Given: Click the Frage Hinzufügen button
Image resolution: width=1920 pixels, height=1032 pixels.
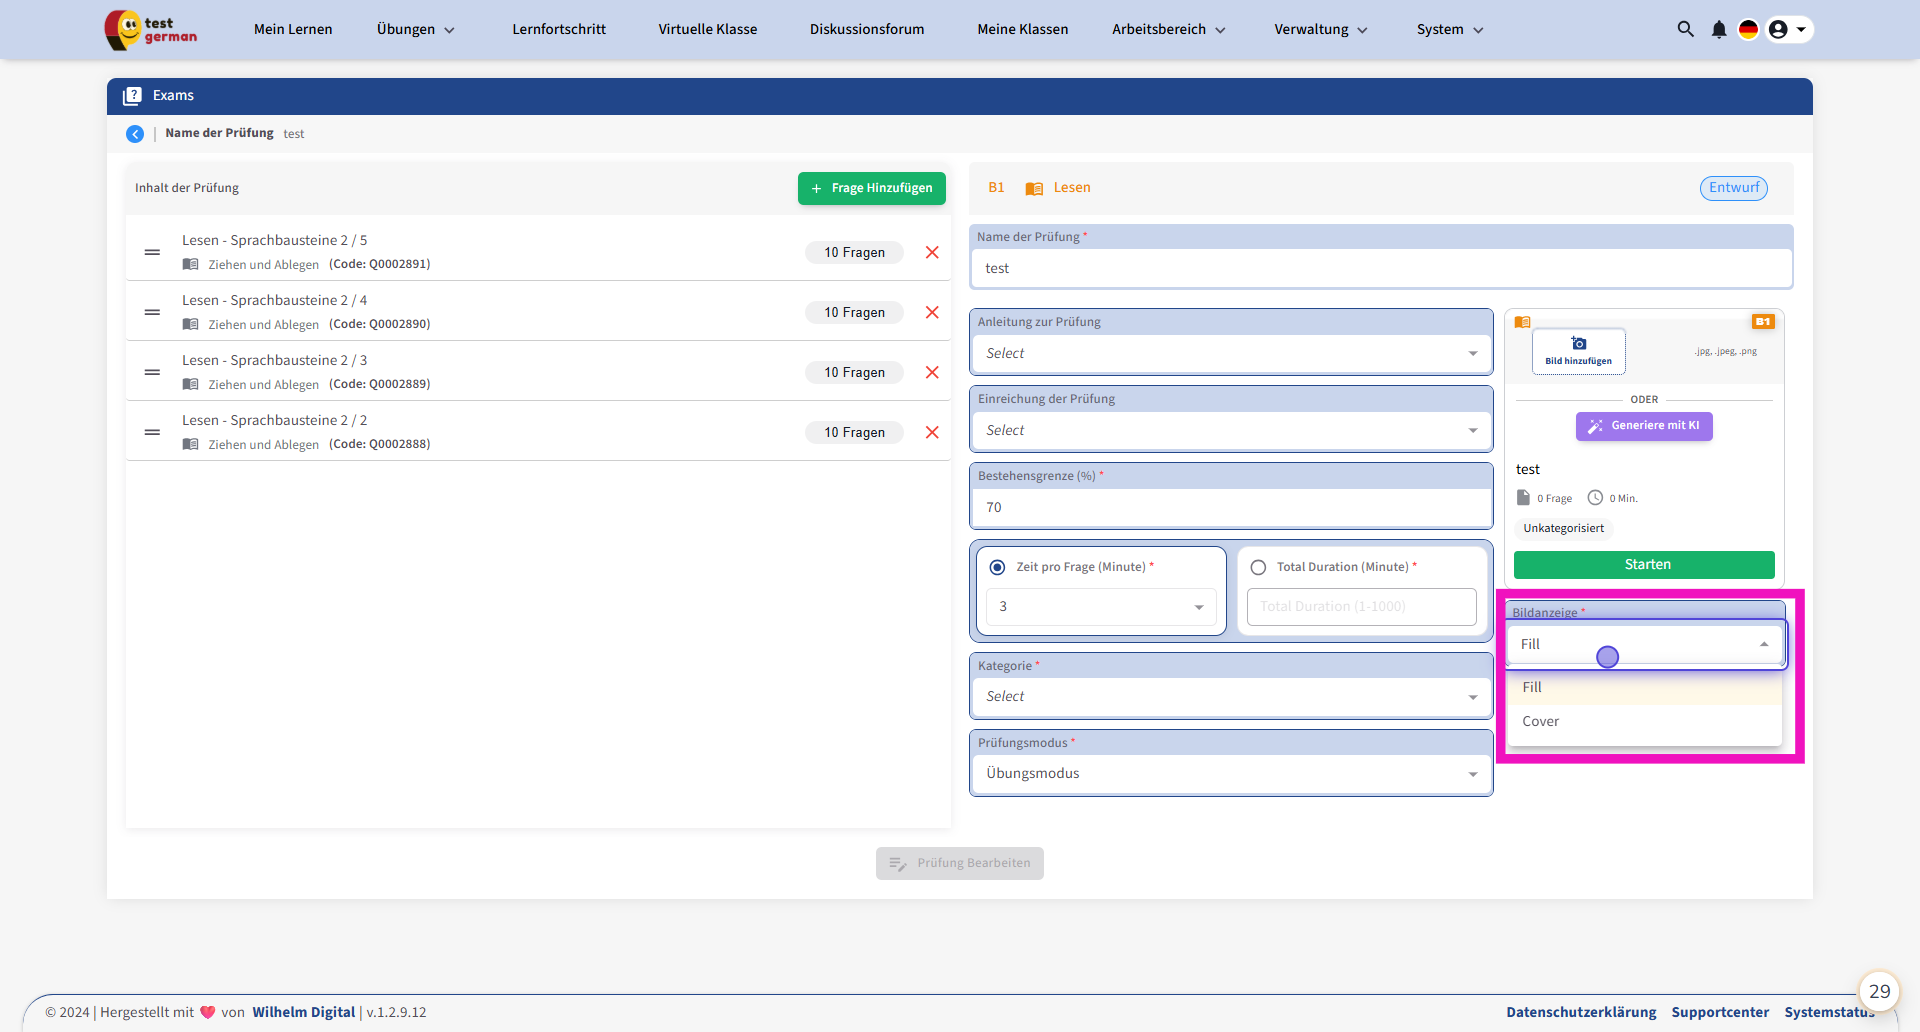Looking at the screenshot, I should tap(871, 188).
